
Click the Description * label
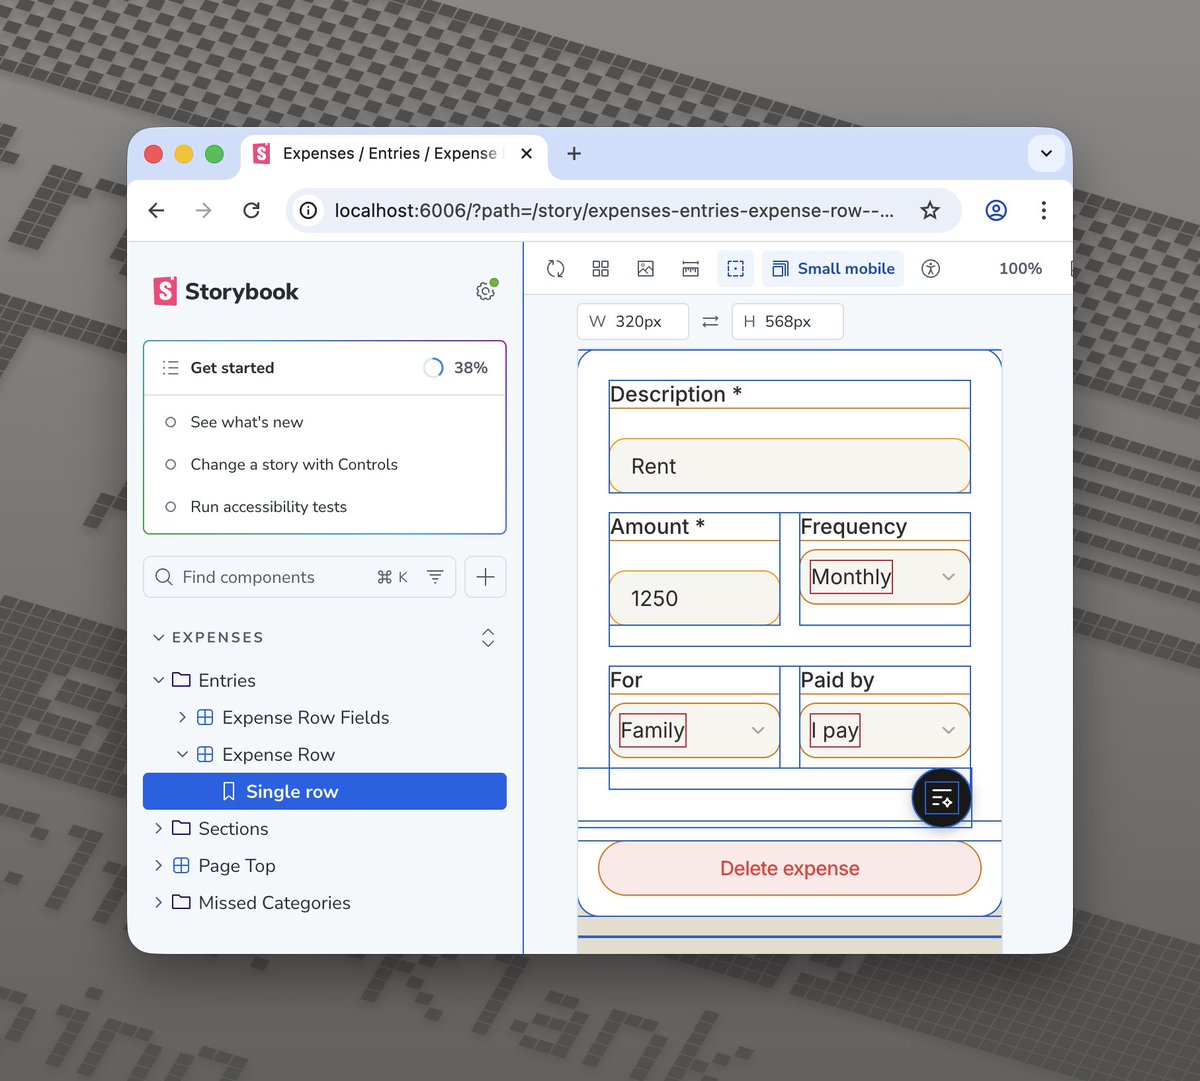click(x=676, y=394)
